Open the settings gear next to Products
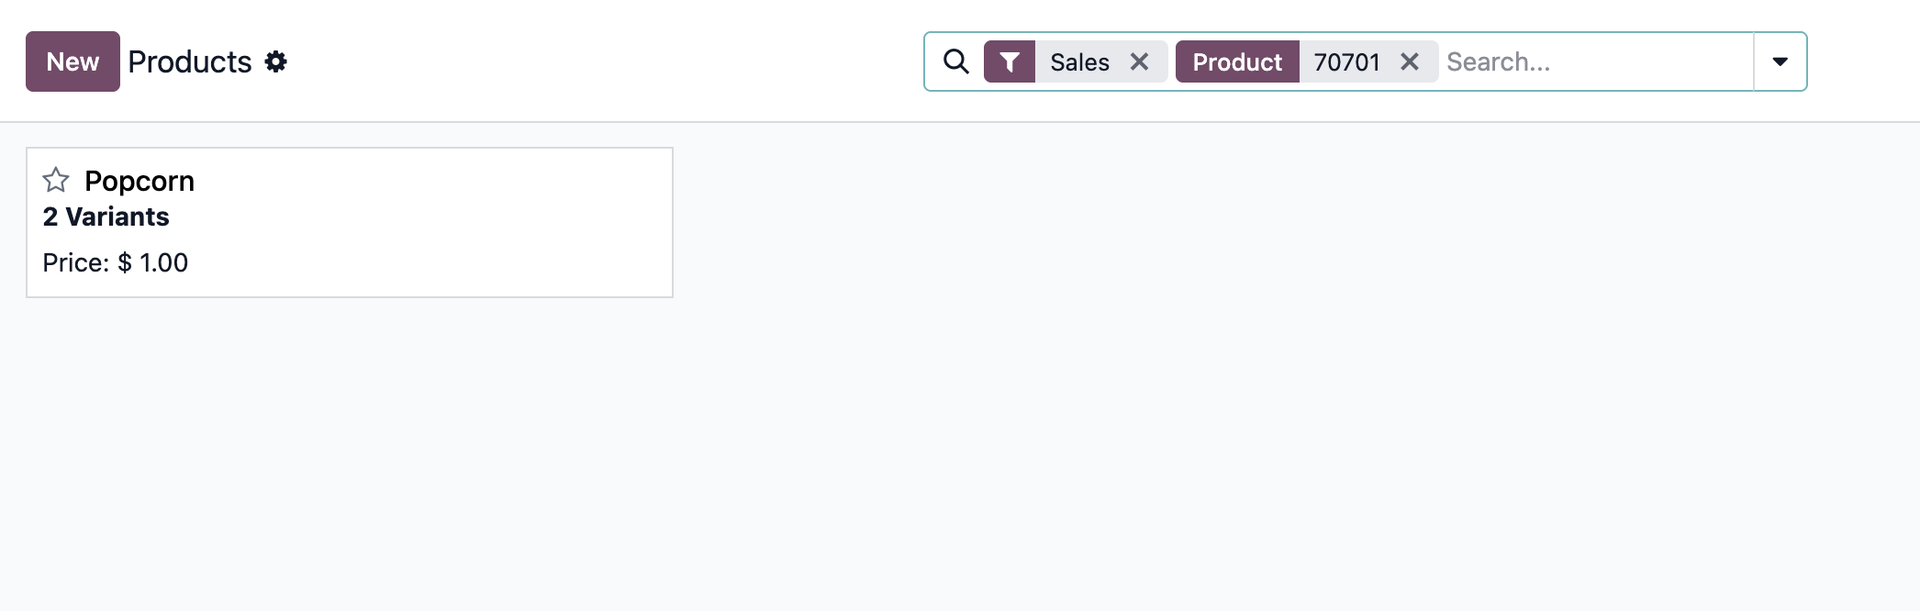Viewport: 1920px width, 611px height. coord(276,62)
